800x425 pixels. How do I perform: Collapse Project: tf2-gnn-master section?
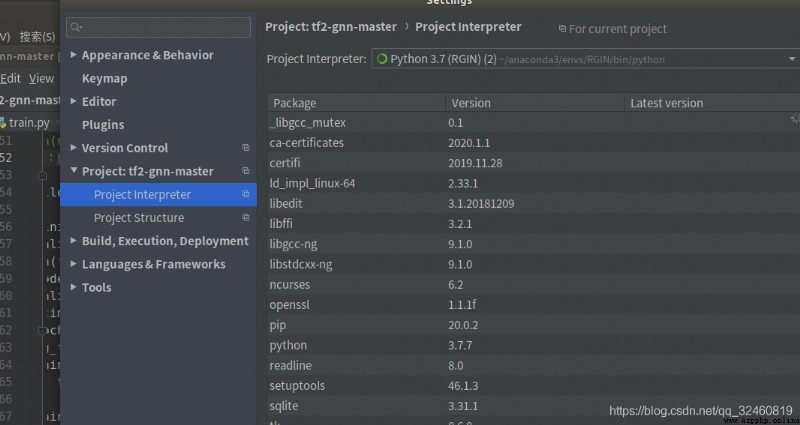[73, 170]
